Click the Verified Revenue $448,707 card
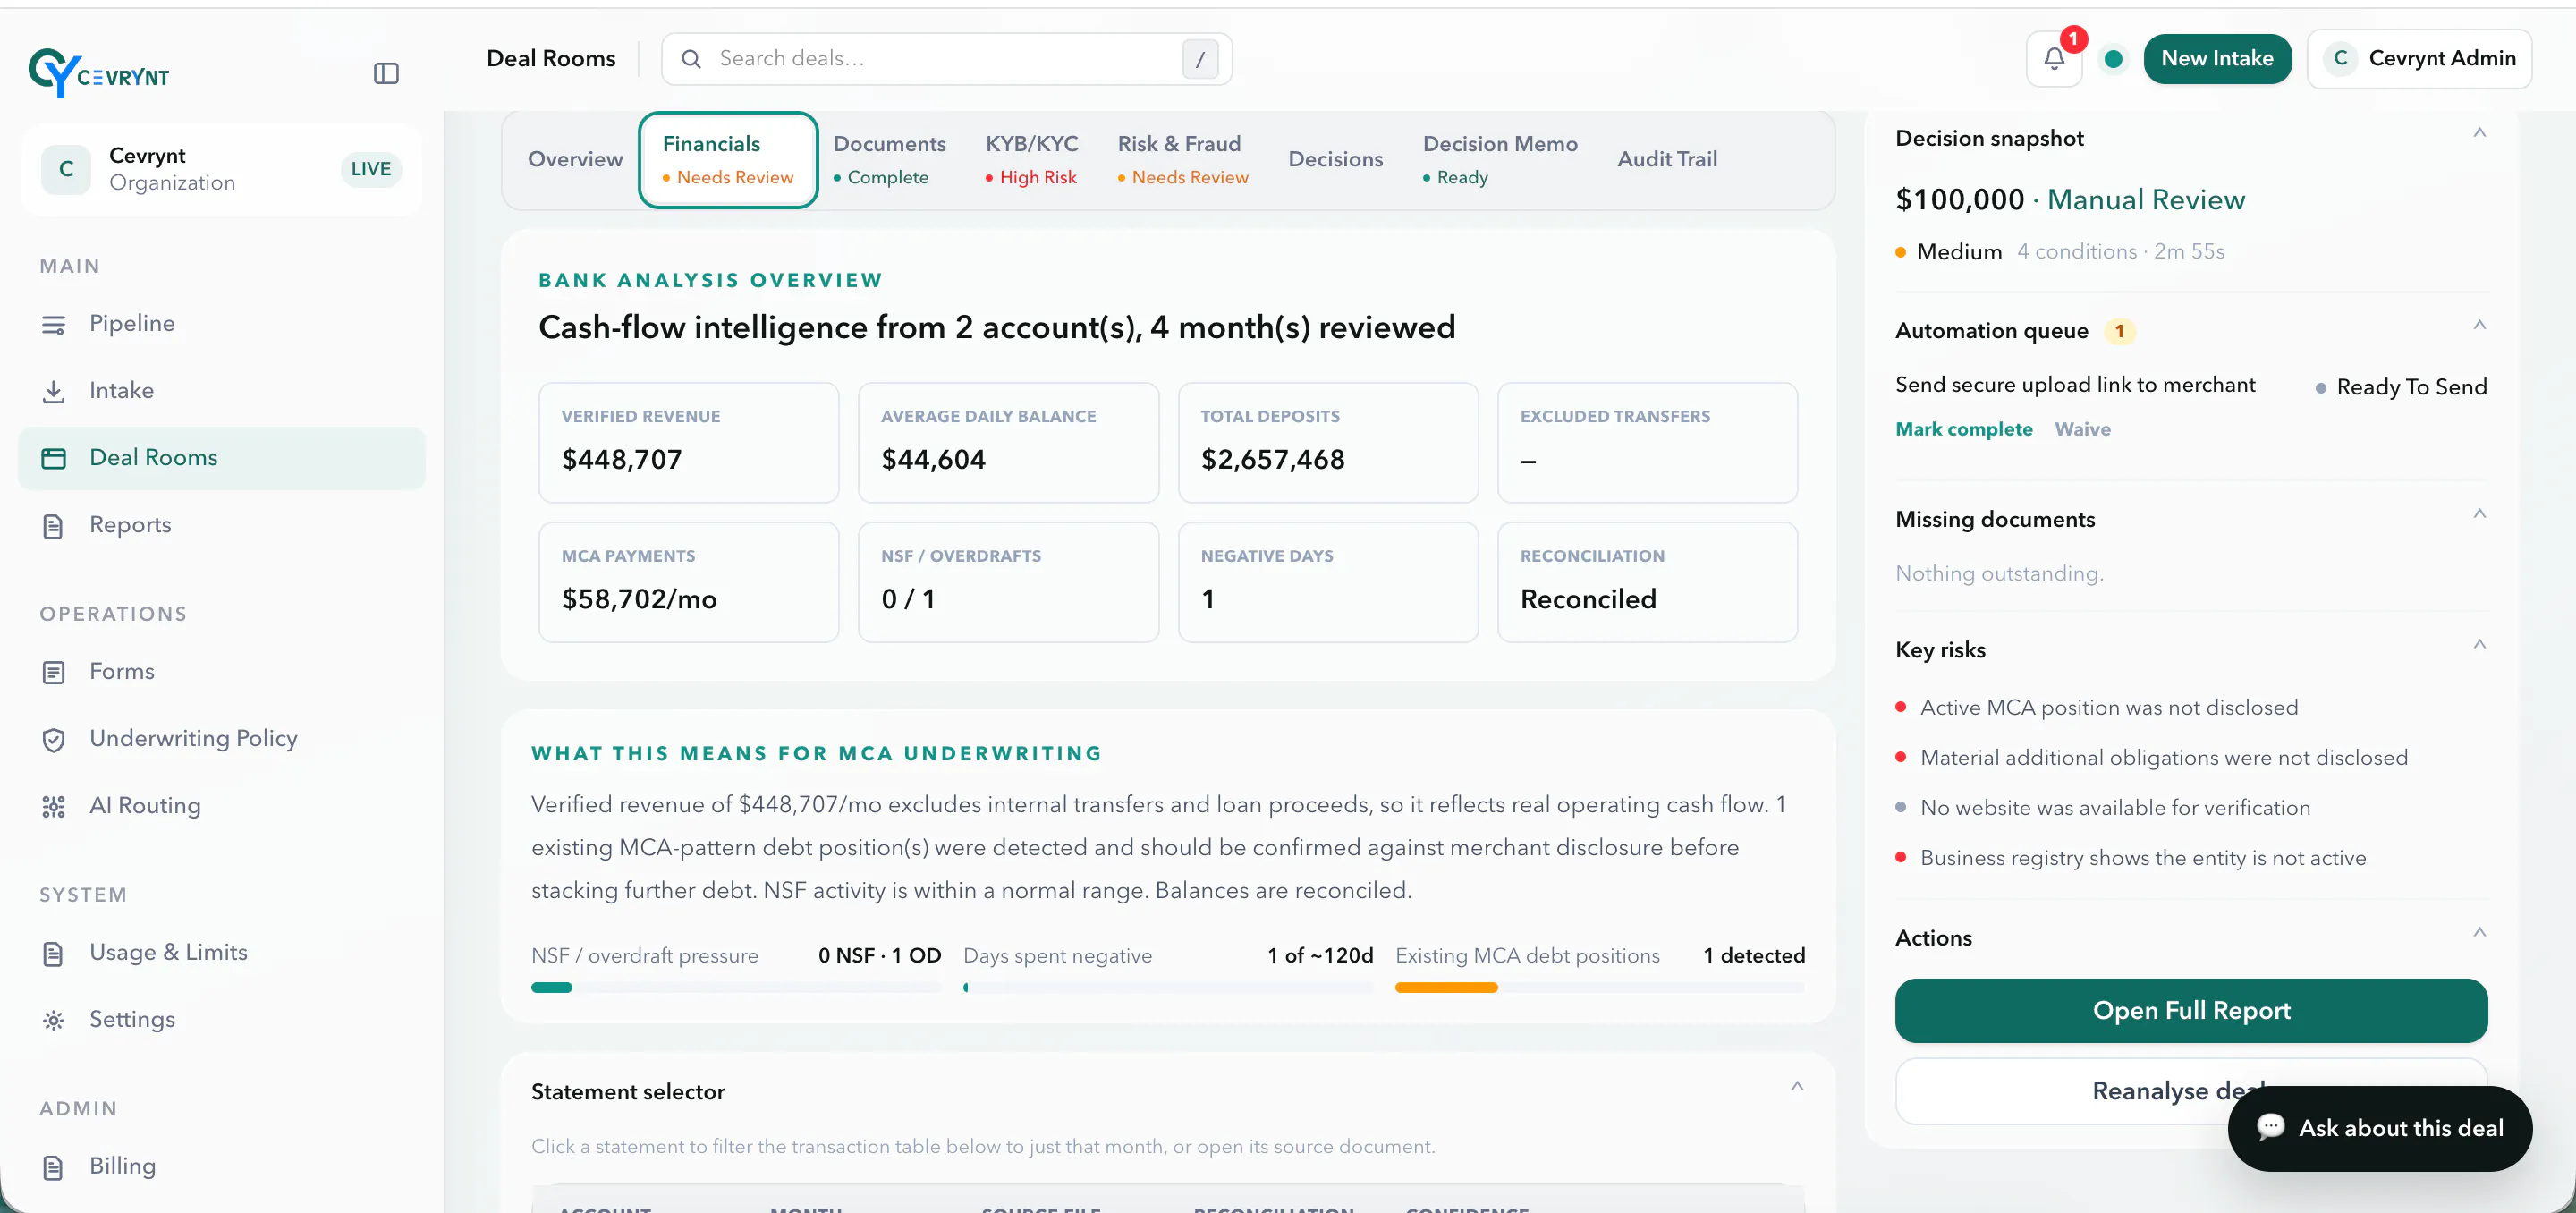Viewport: 2576px width, 1213px height. tap(688, 442)
